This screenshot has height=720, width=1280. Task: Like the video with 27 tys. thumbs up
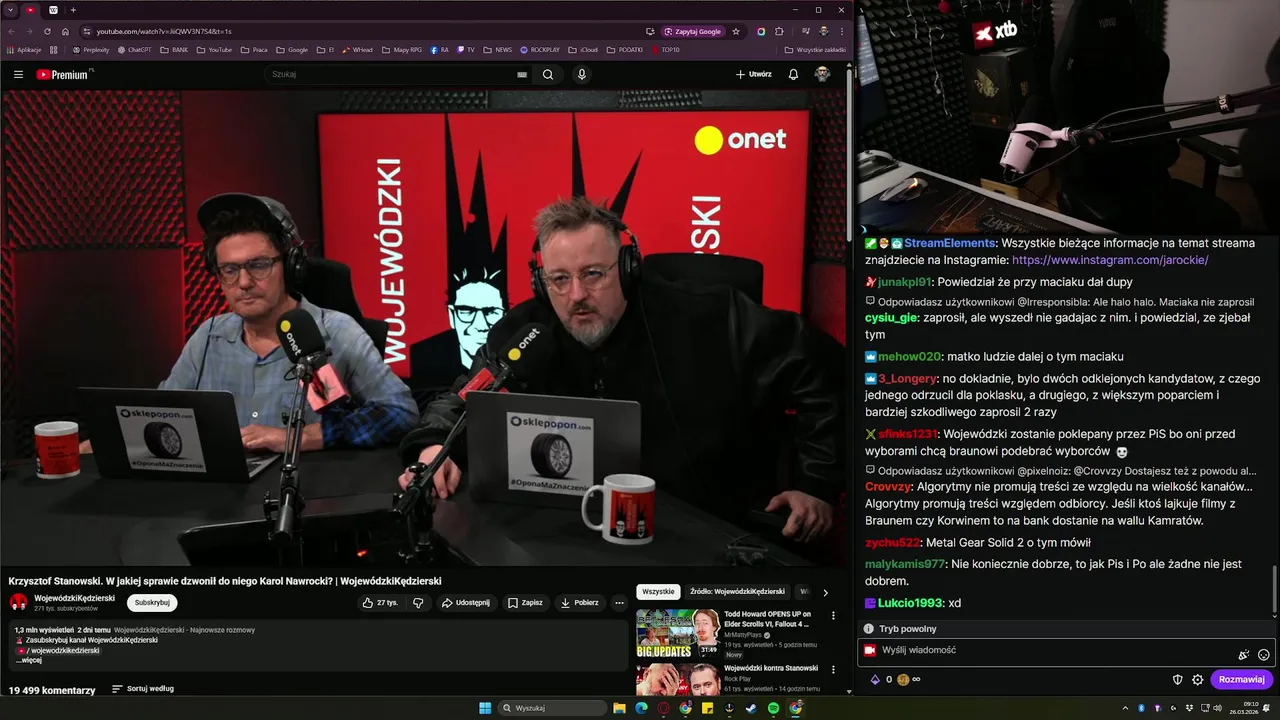point(380,603)
